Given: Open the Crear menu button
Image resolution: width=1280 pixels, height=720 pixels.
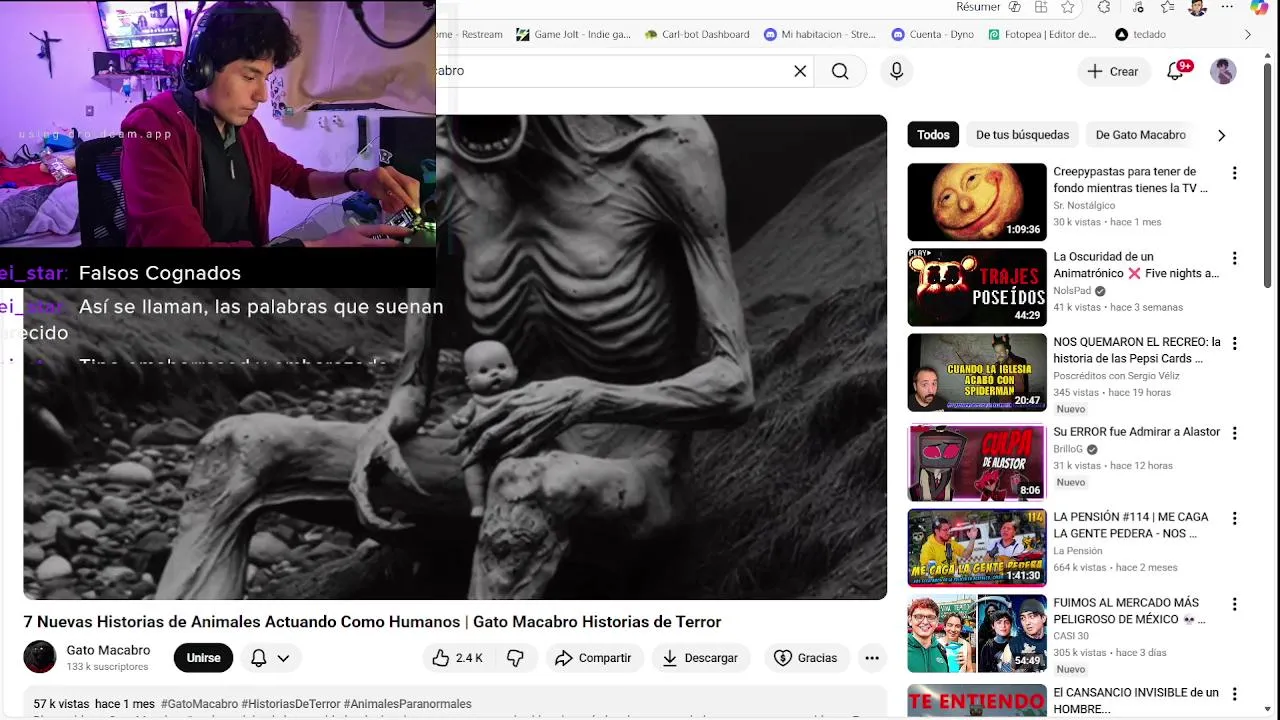Looking at the screenshot, I should [x=1113, y=71].
